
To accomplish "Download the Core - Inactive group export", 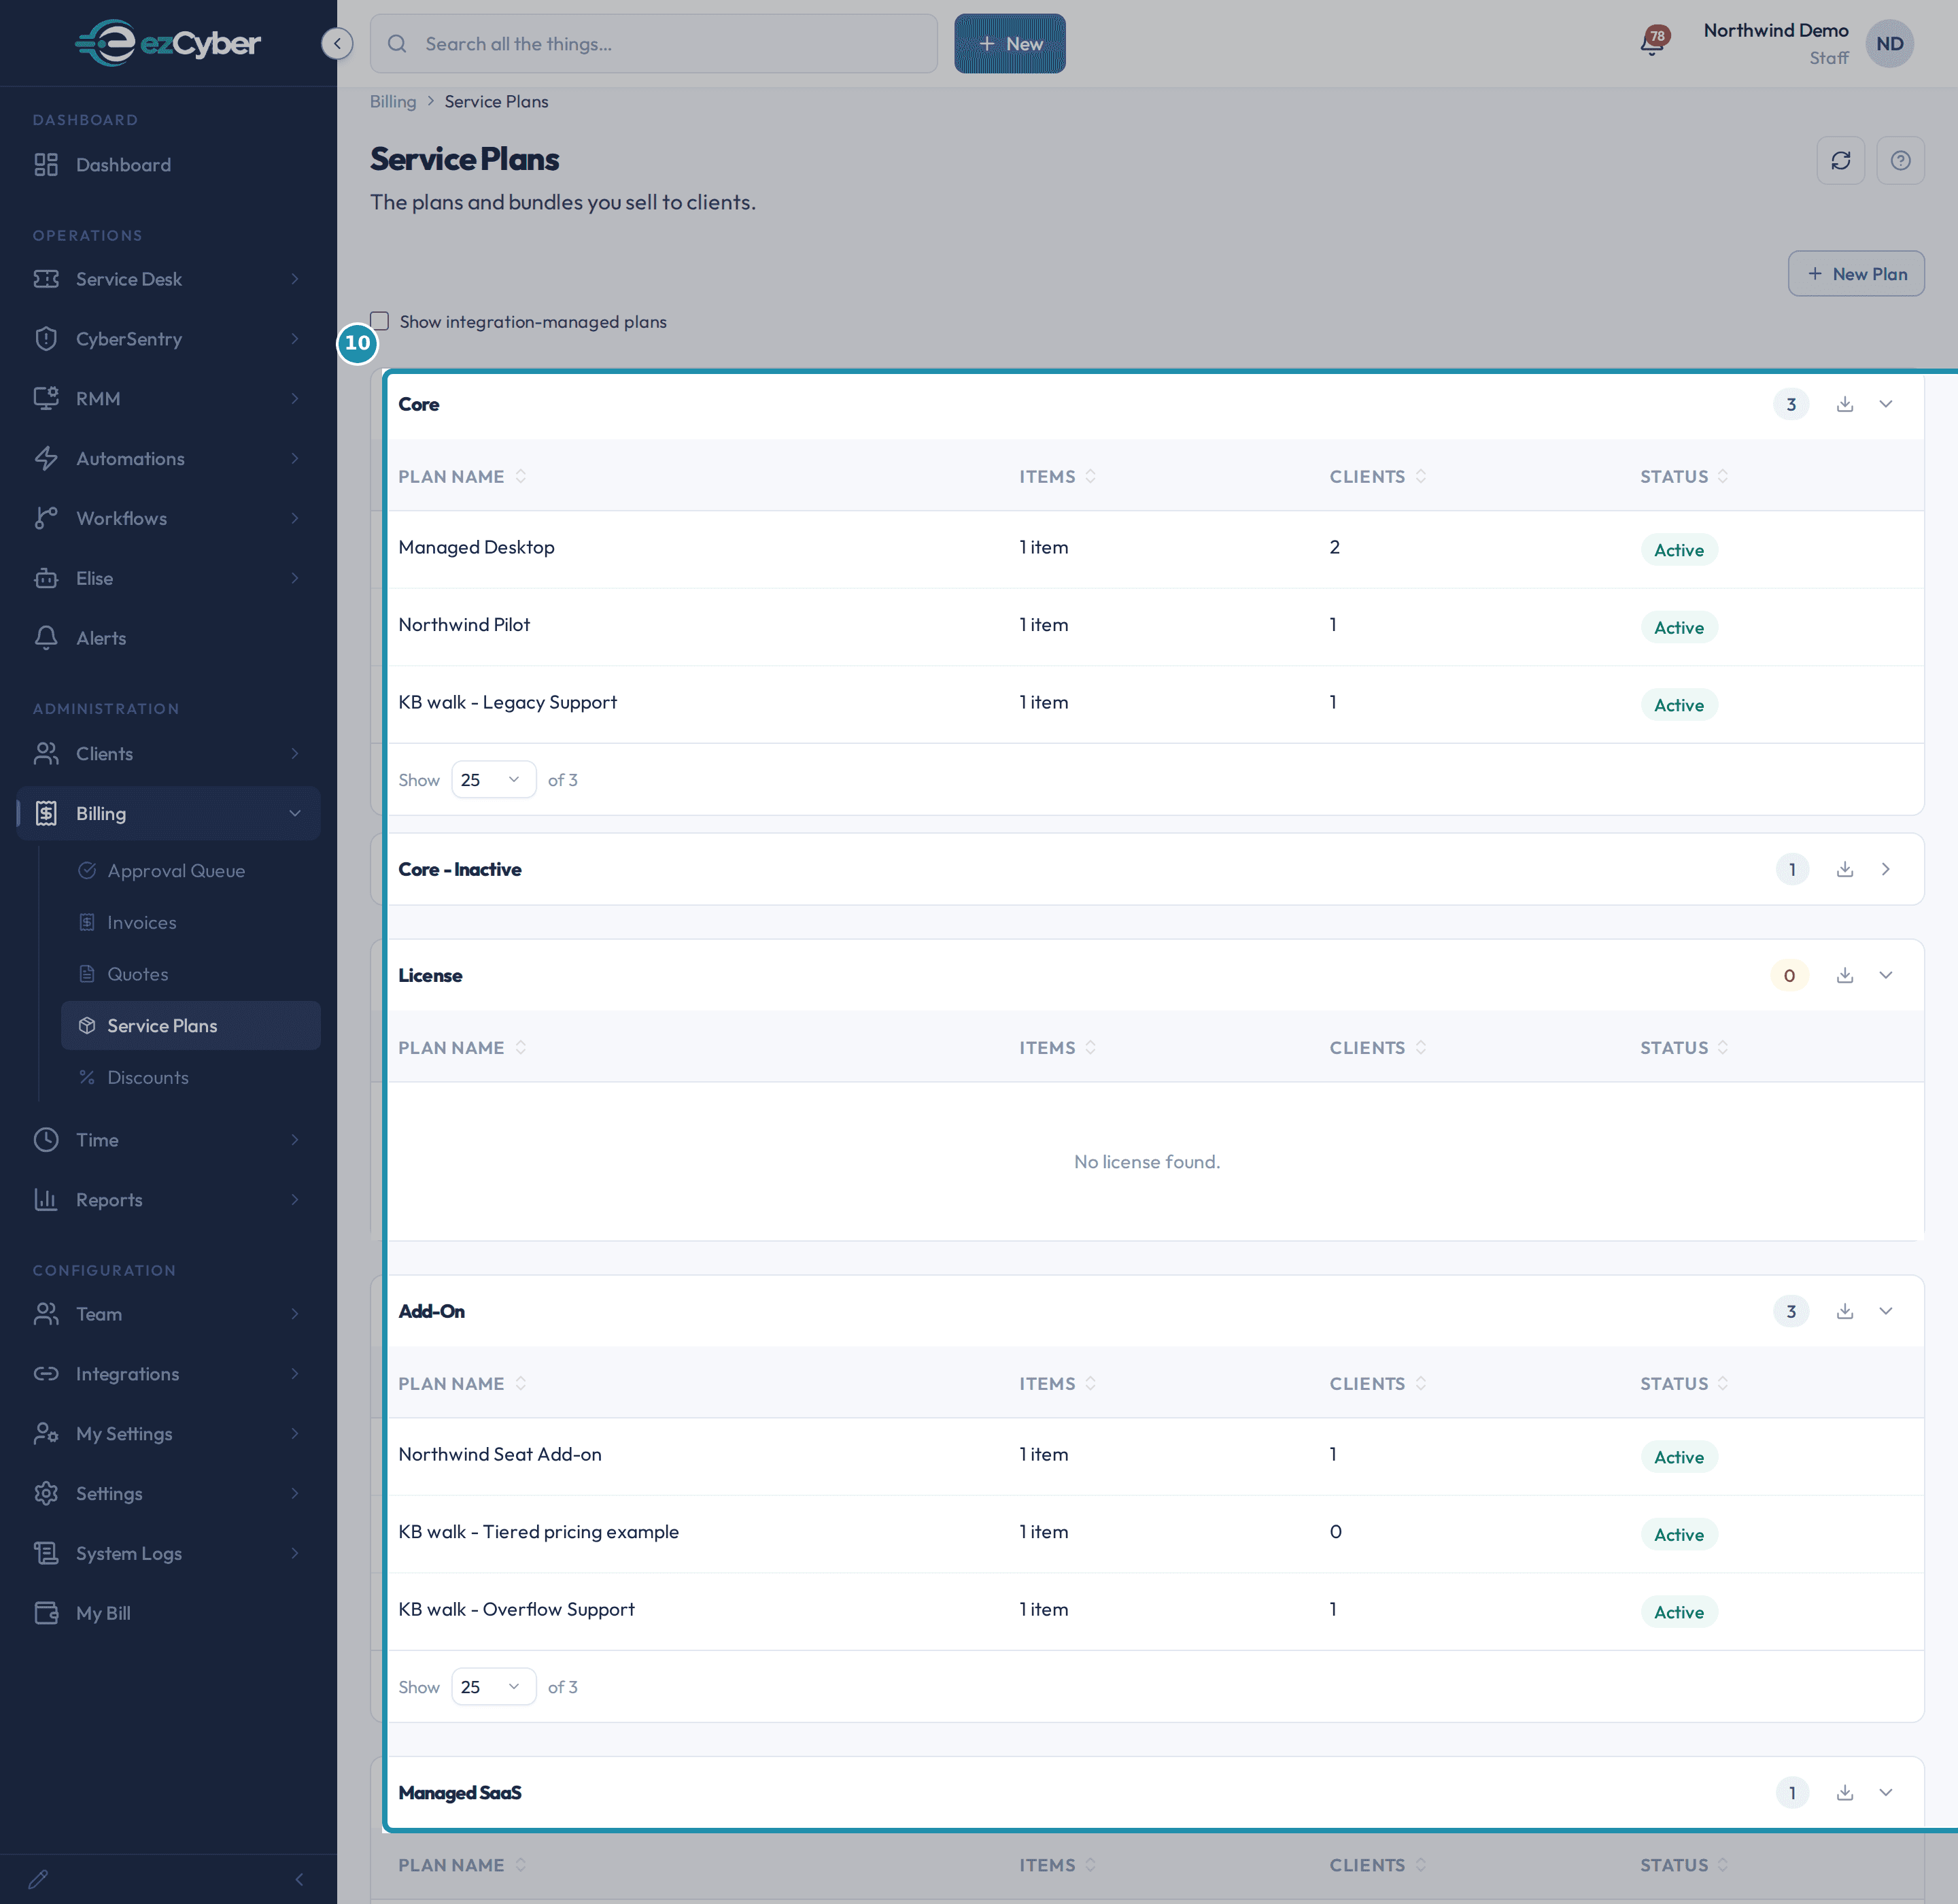I will [1844, 869].
